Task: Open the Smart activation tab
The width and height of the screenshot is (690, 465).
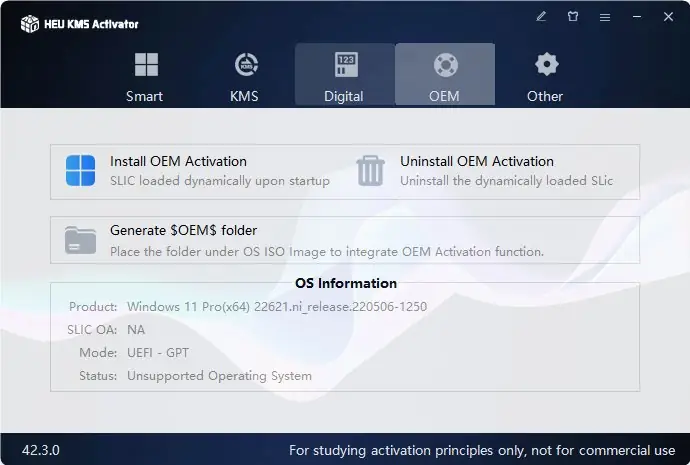Action: (145, 75)
